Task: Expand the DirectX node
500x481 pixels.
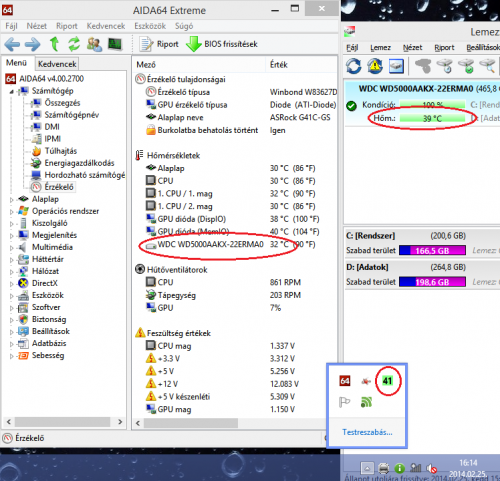Action: 11,283
